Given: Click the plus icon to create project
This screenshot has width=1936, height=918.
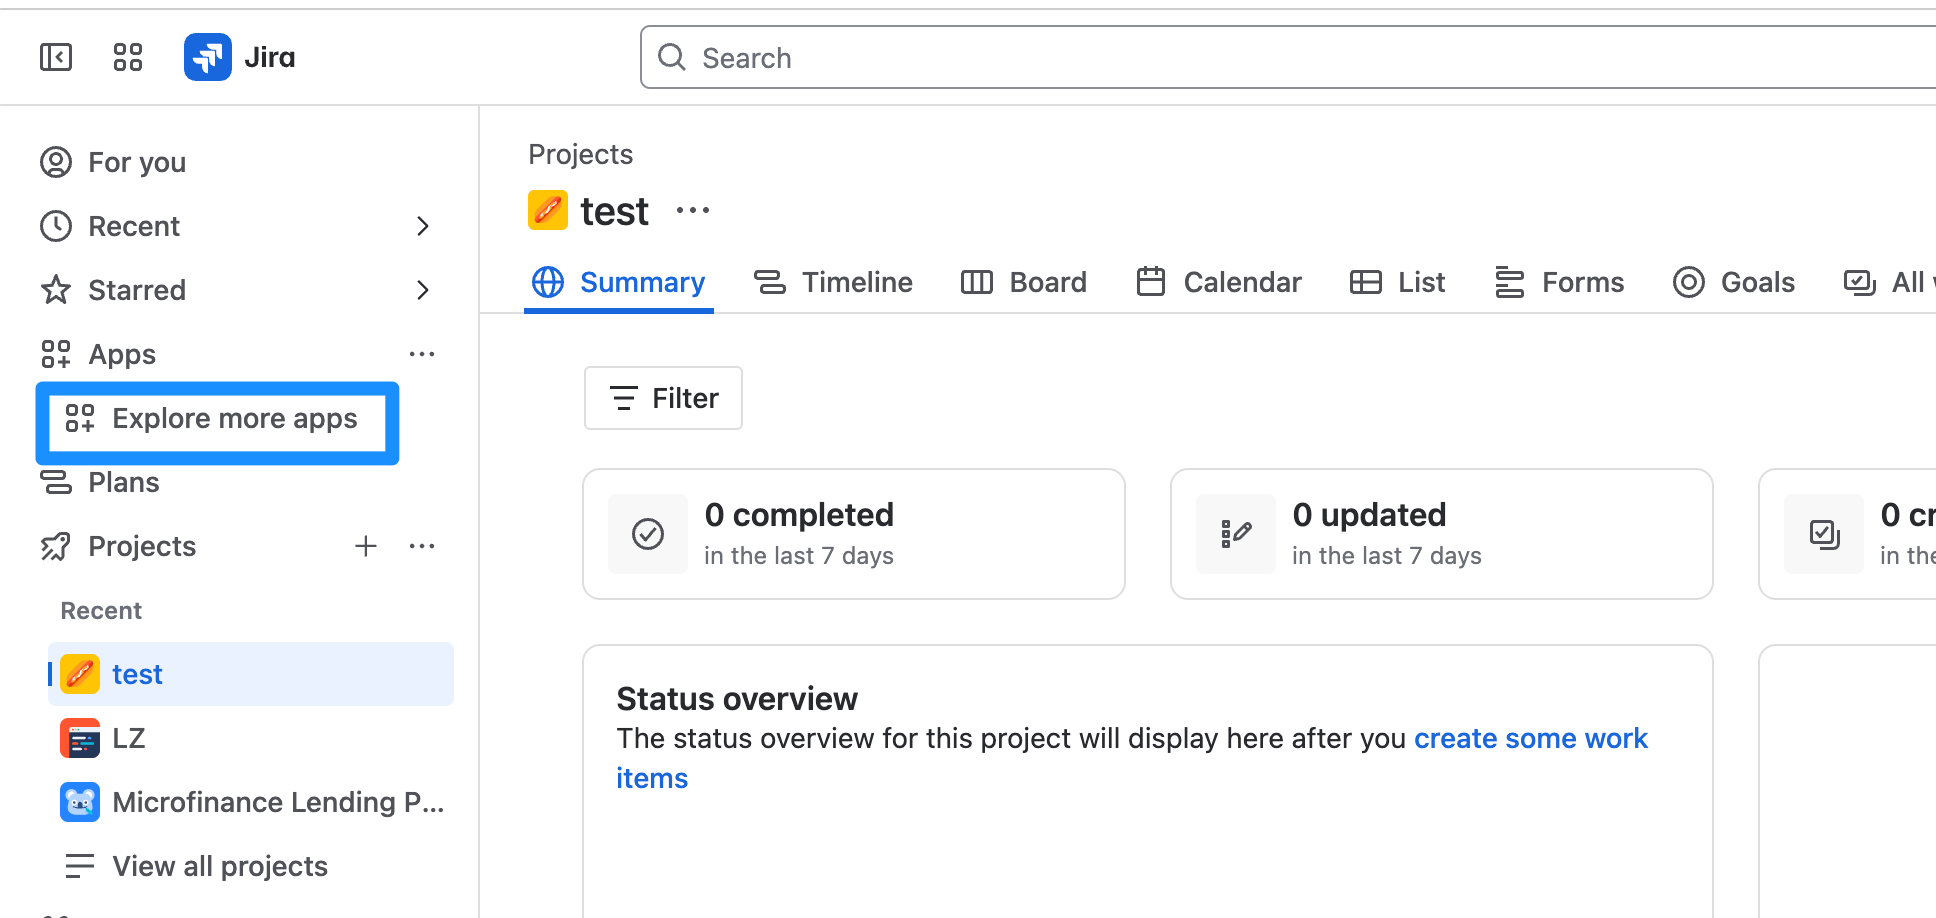Looking at the screenshot, I should [366, 546].
